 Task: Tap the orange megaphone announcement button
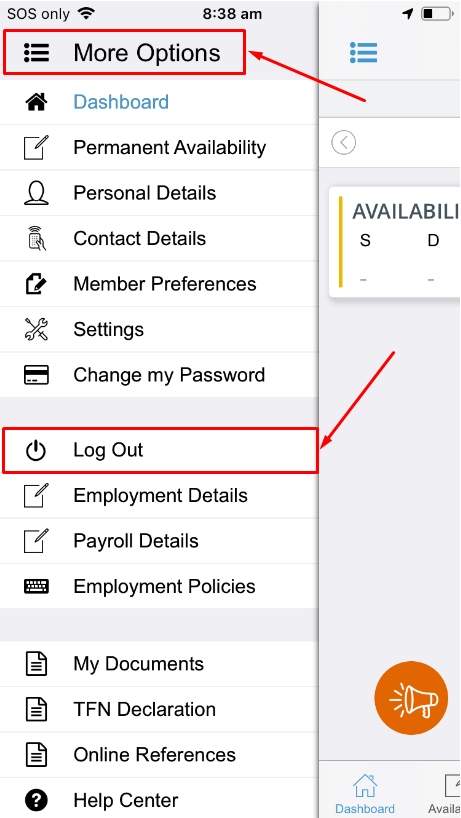coord(411,698)
